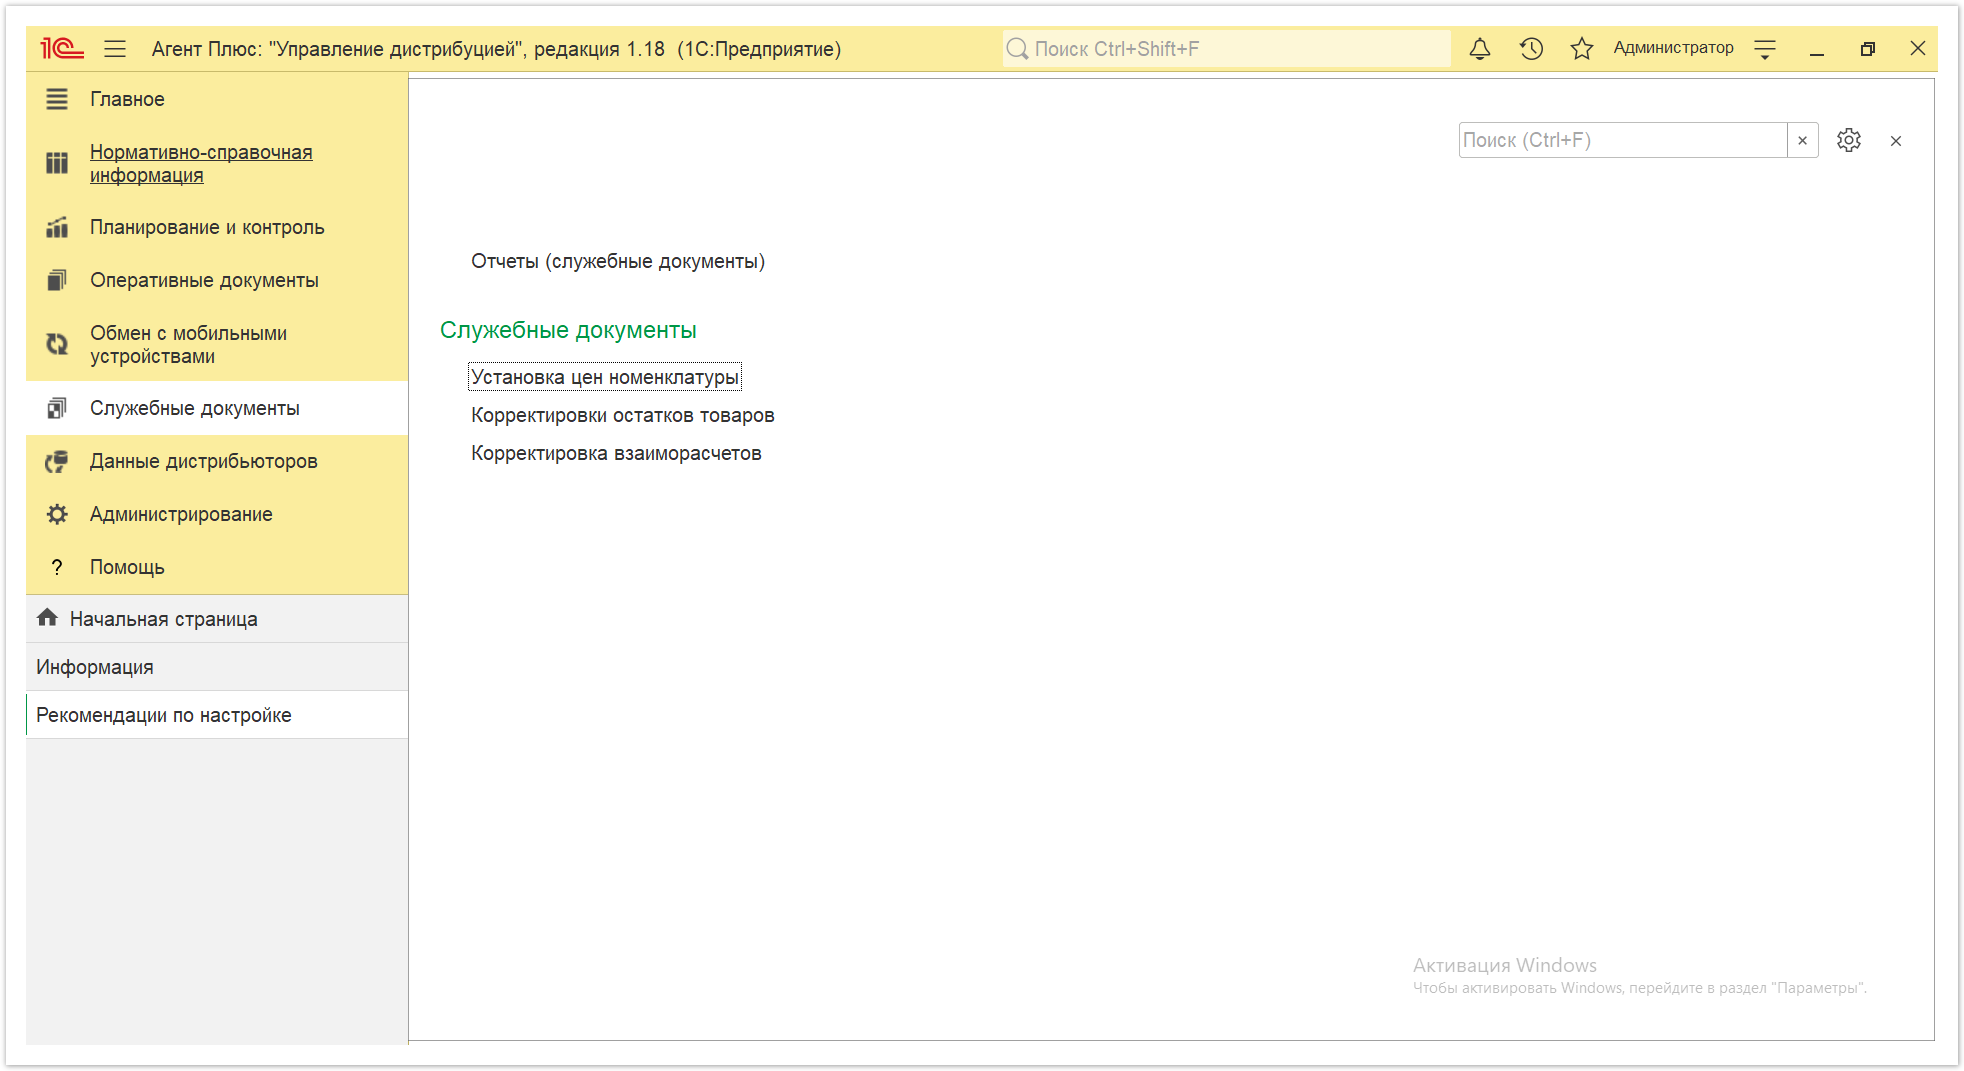Click Главное section icon
This screenshot has height=1071, width=1964.
(x=57, y=99)
